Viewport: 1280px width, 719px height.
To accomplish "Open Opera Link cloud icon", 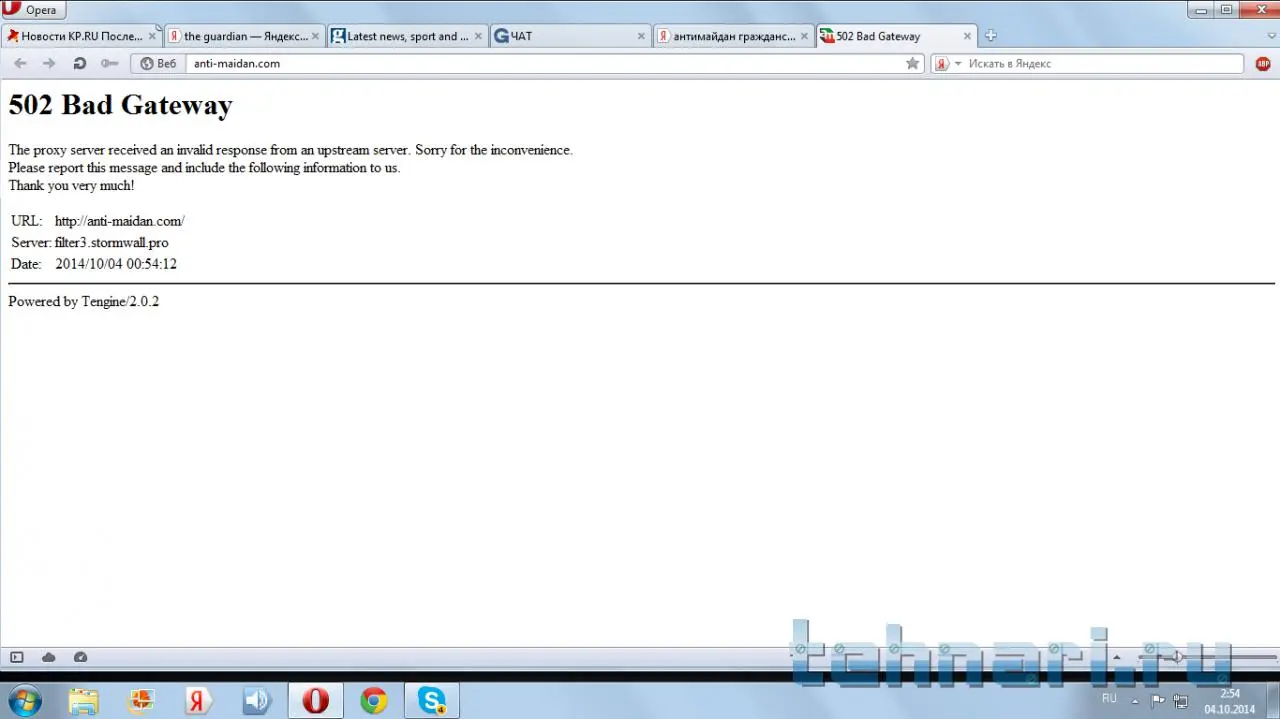I will 49,657.
